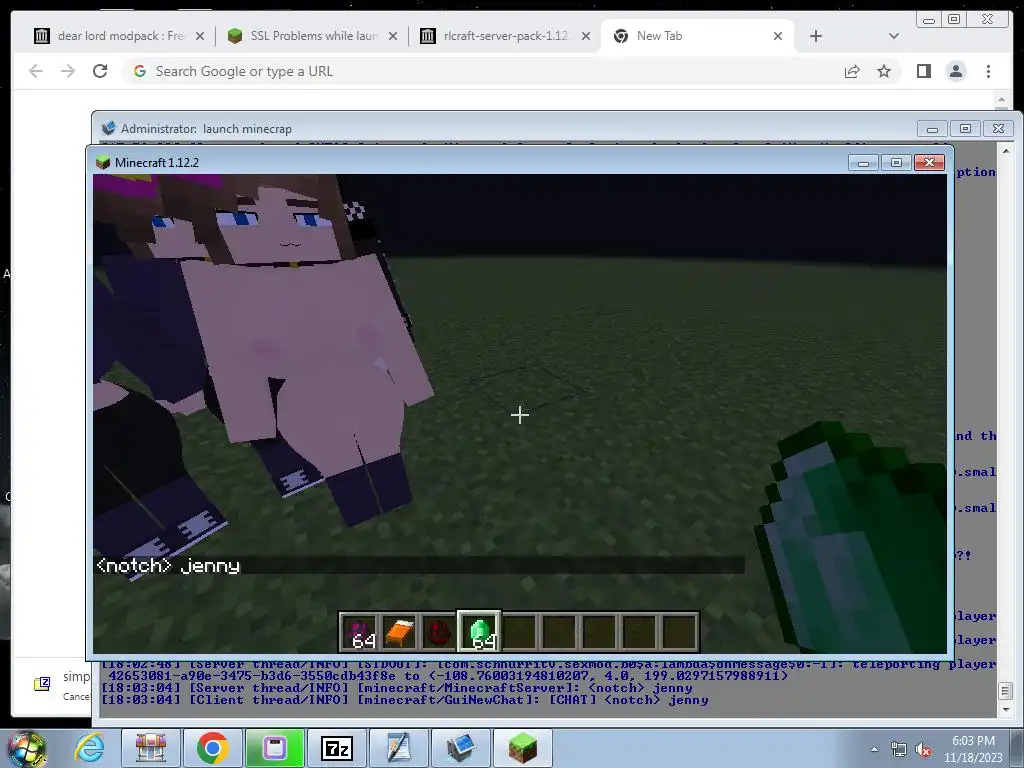Close the 'dear lord modpack' tab

tap(200, 36)
